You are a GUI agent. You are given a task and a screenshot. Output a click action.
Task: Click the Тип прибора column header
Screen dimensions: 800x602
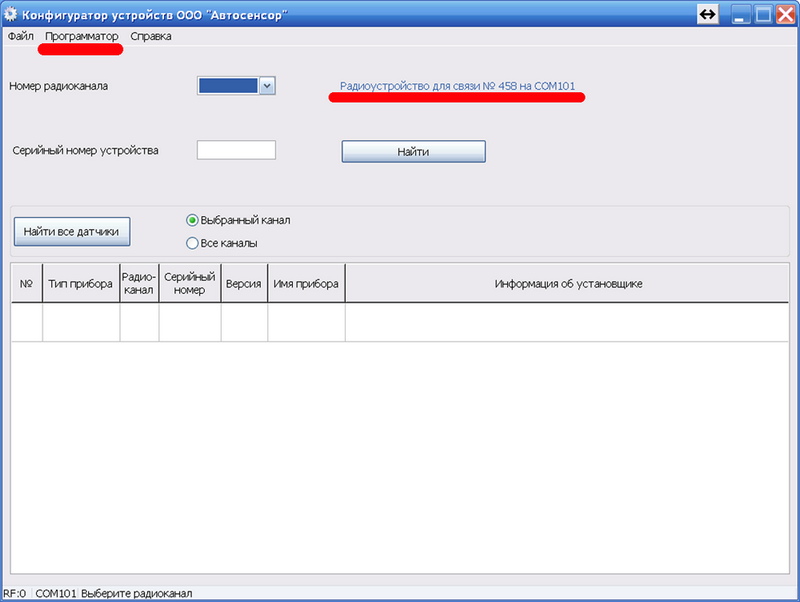tap(81, 283)
